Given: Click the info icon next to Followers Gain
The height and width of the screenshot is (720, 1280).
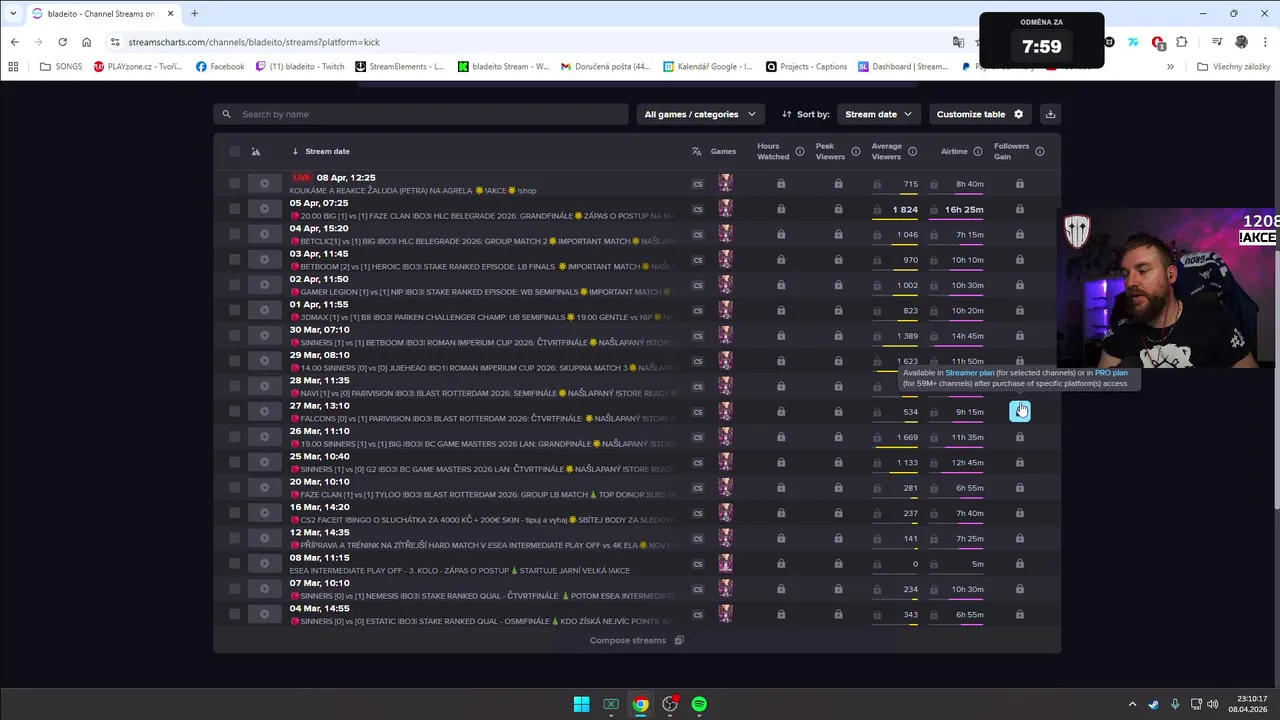Looking at the screenshot, I should pos(1040,152).
